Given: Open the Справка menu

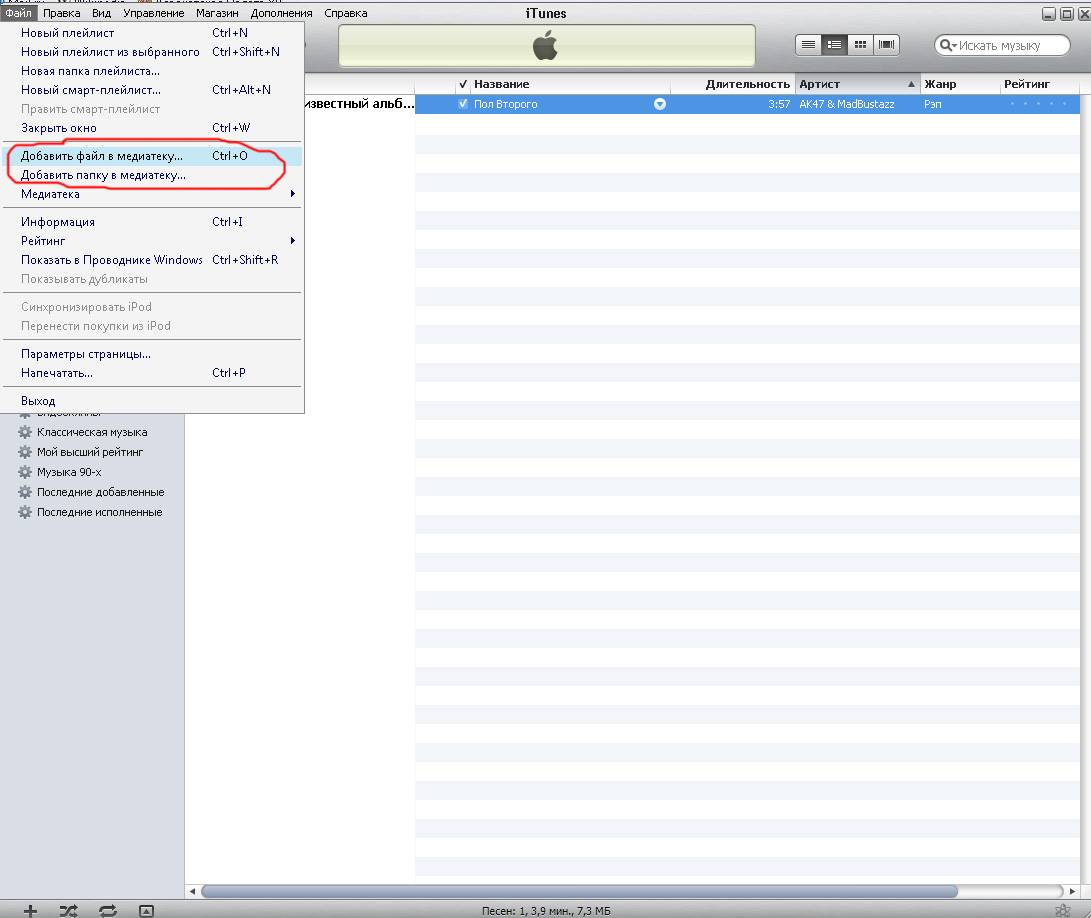Looking at the screenshot, I should point(346,13).
